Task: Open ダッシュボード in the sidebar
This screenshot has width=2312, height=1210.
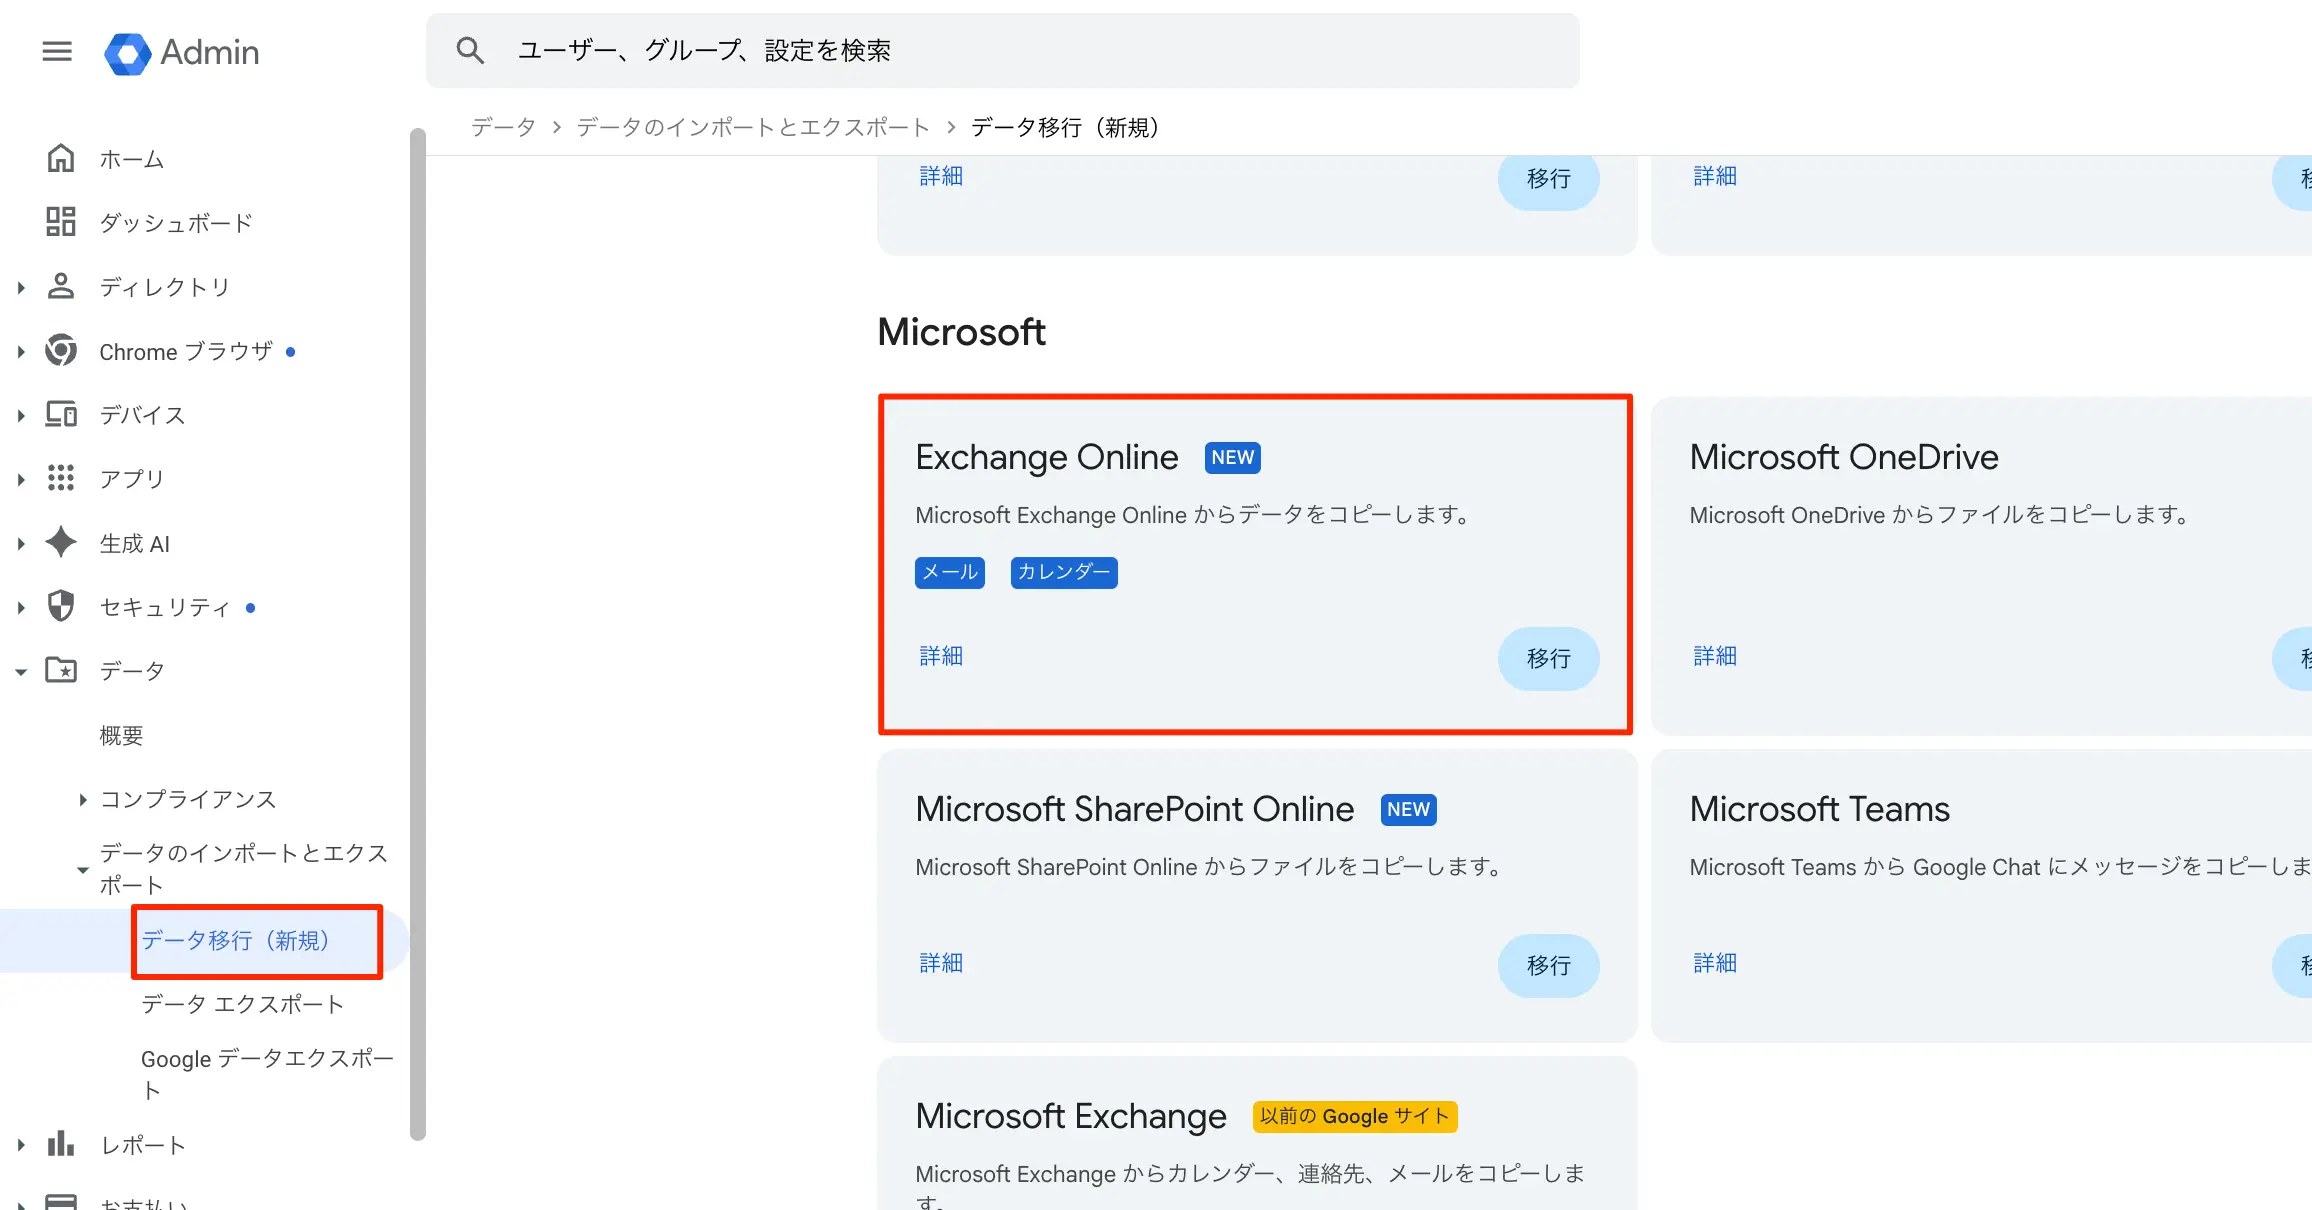Action: click(176, 223)
